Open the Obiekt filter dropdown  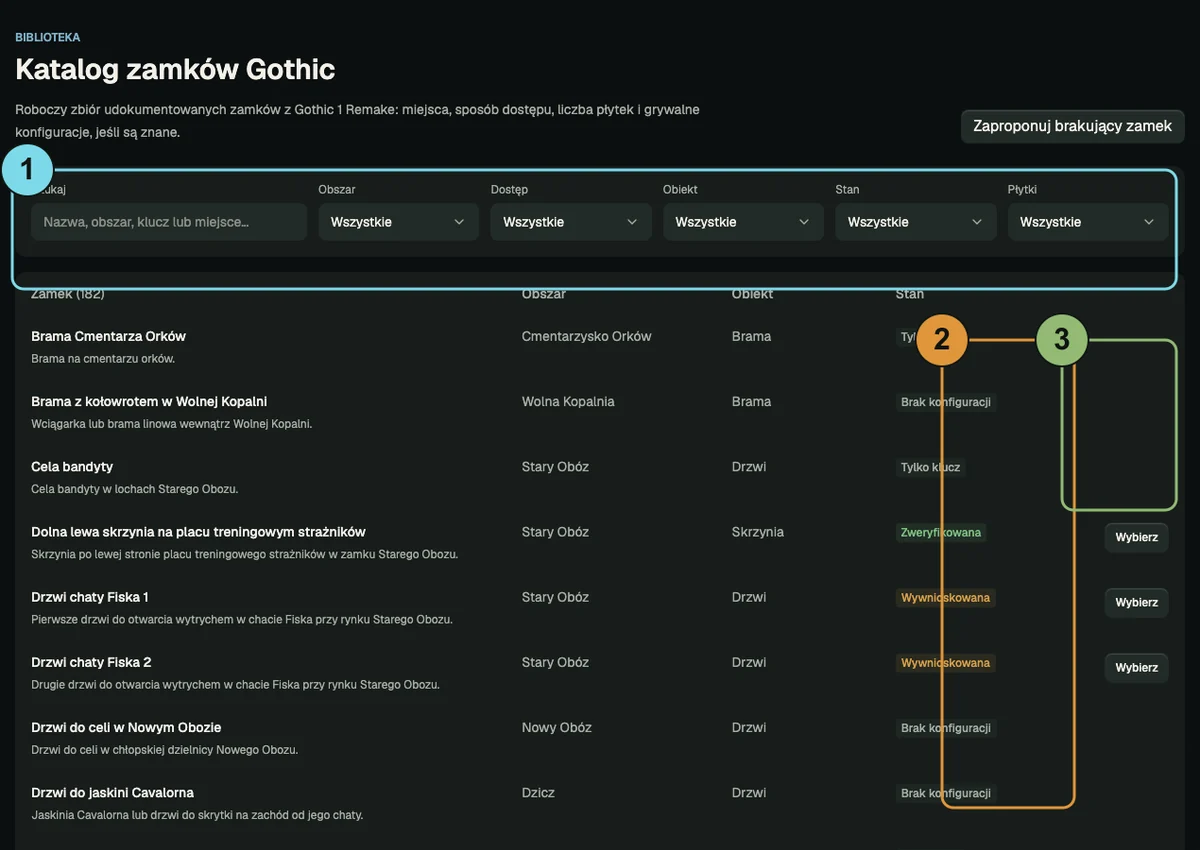pos(743,222)
